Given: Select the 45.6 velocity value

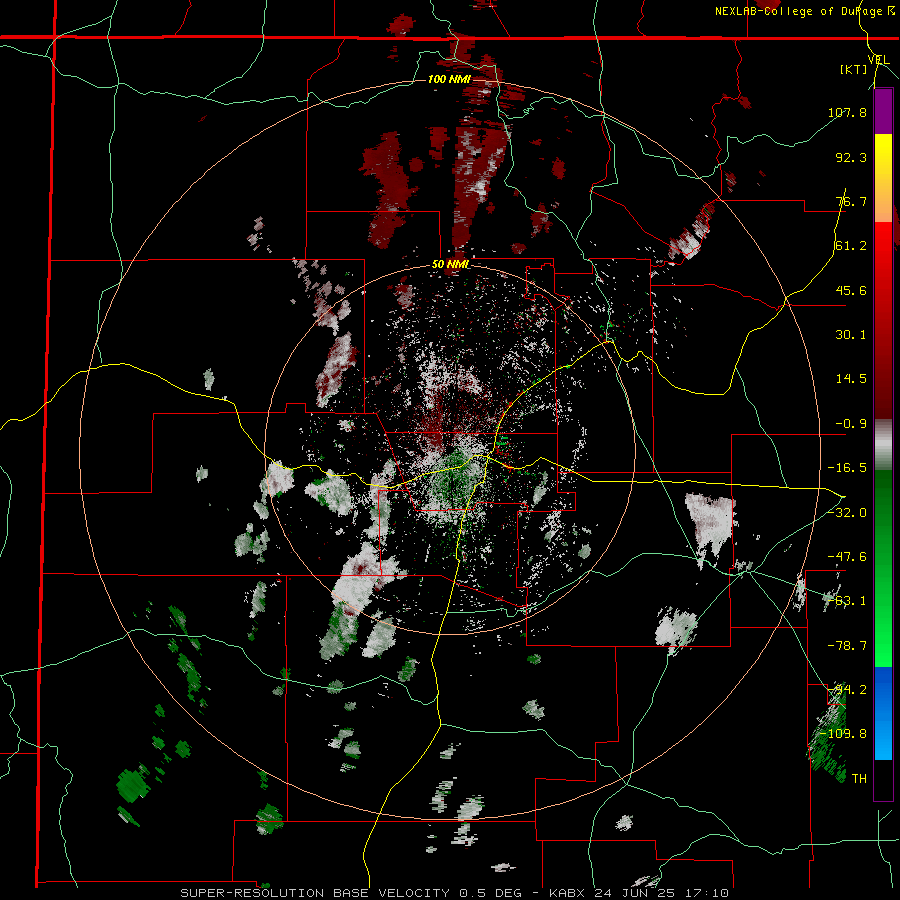Looking at the screenshot, I should [851, 290].
